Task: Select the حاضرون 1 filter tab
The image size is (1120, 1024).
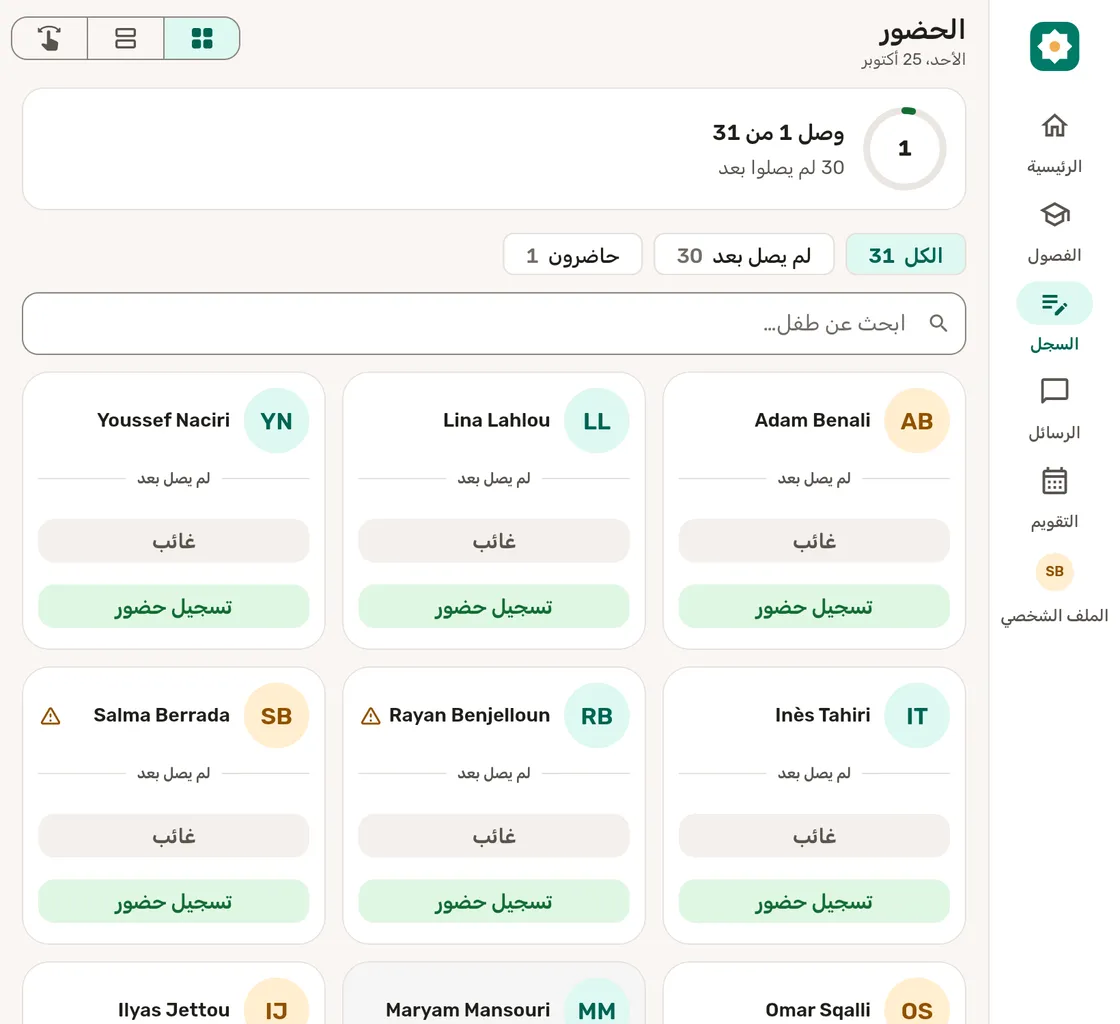Action: point(573,255)
